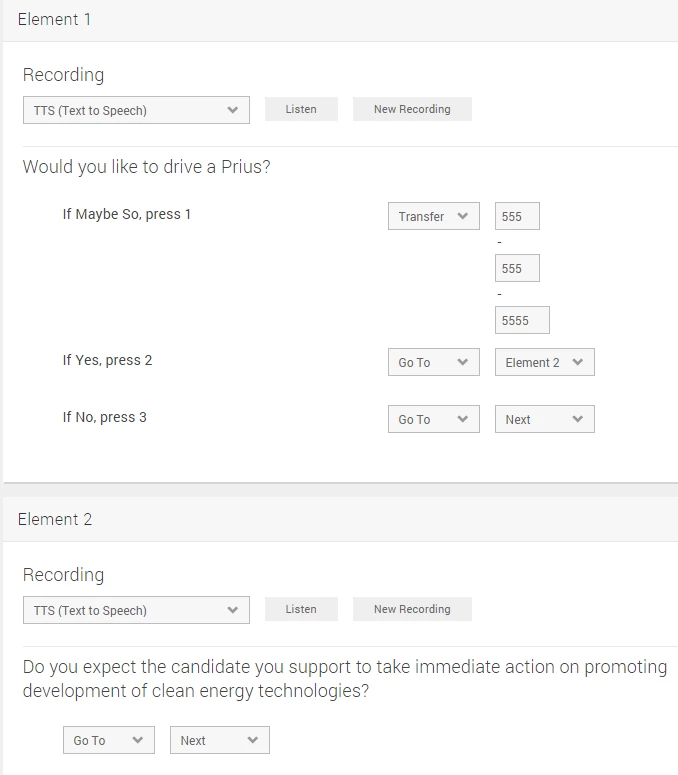
Task: Click the 'Would you like to drive a Prius?' question text
Action: pyautogui.click(x=146, y=167)
